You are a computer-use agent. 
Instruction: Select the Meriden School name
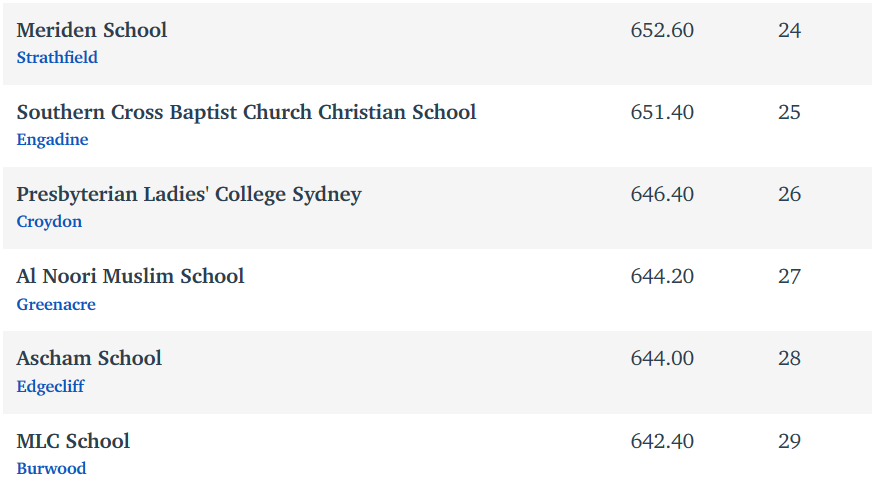click(x=92, y=30)
